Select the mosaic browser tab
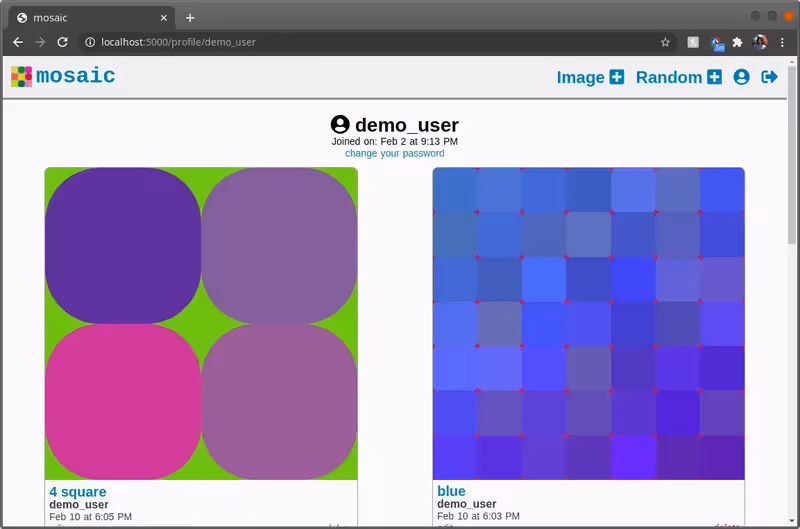Screen dimensions: 800x529 (x=90, y=17)
